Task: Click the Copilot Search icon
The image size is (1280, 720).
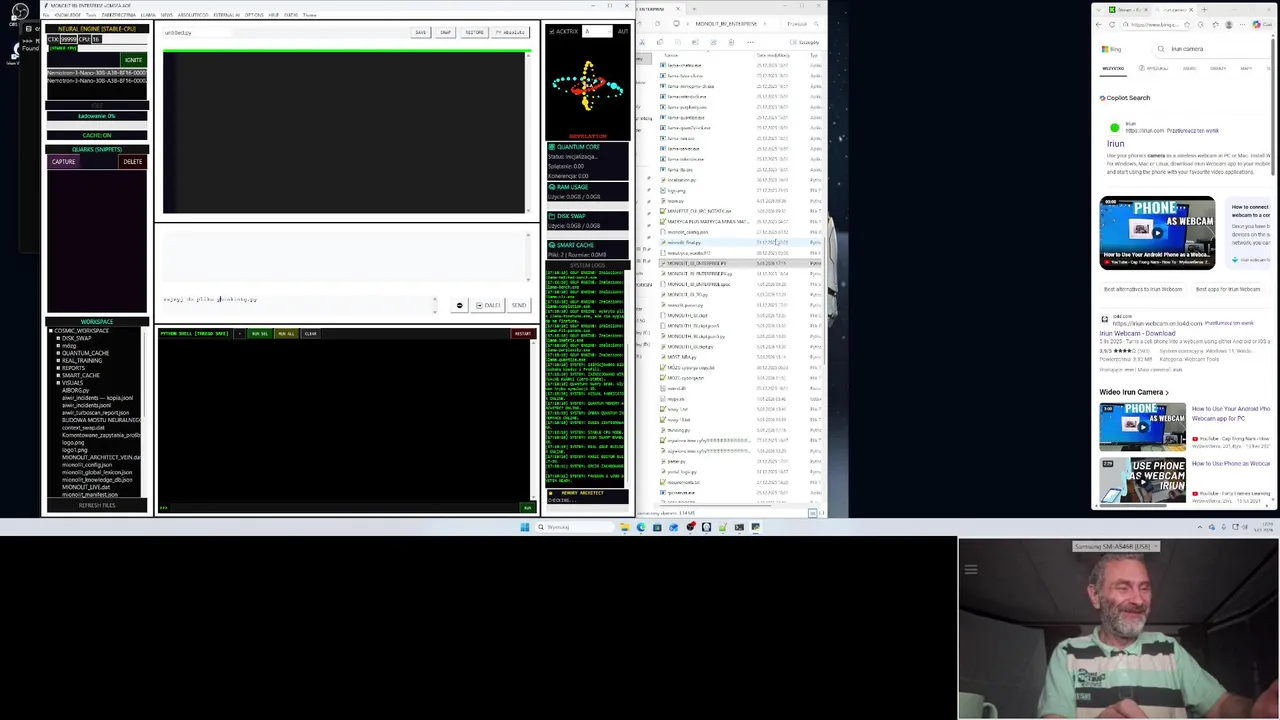Action: tap(1103, 98)
